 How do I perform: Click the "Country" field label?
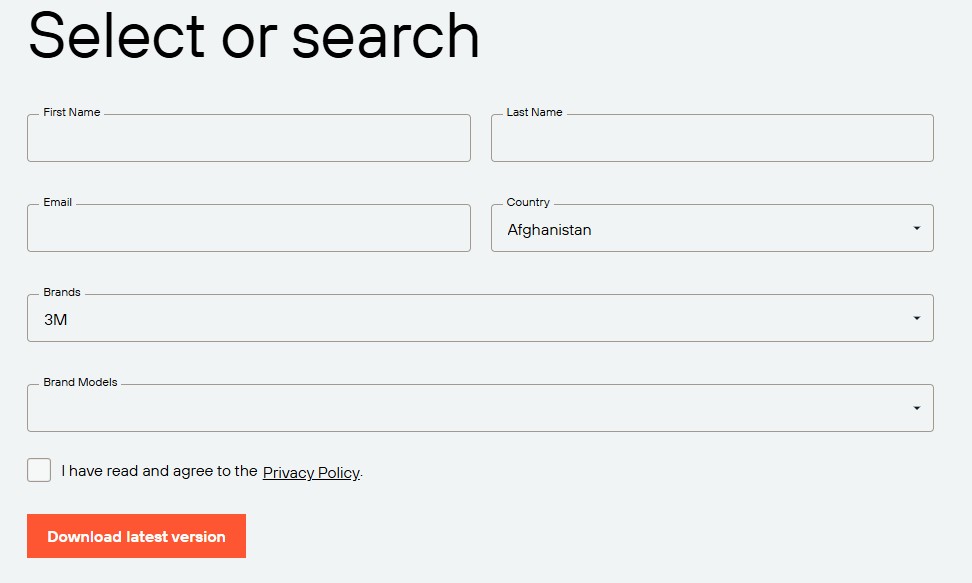[528, 202]
